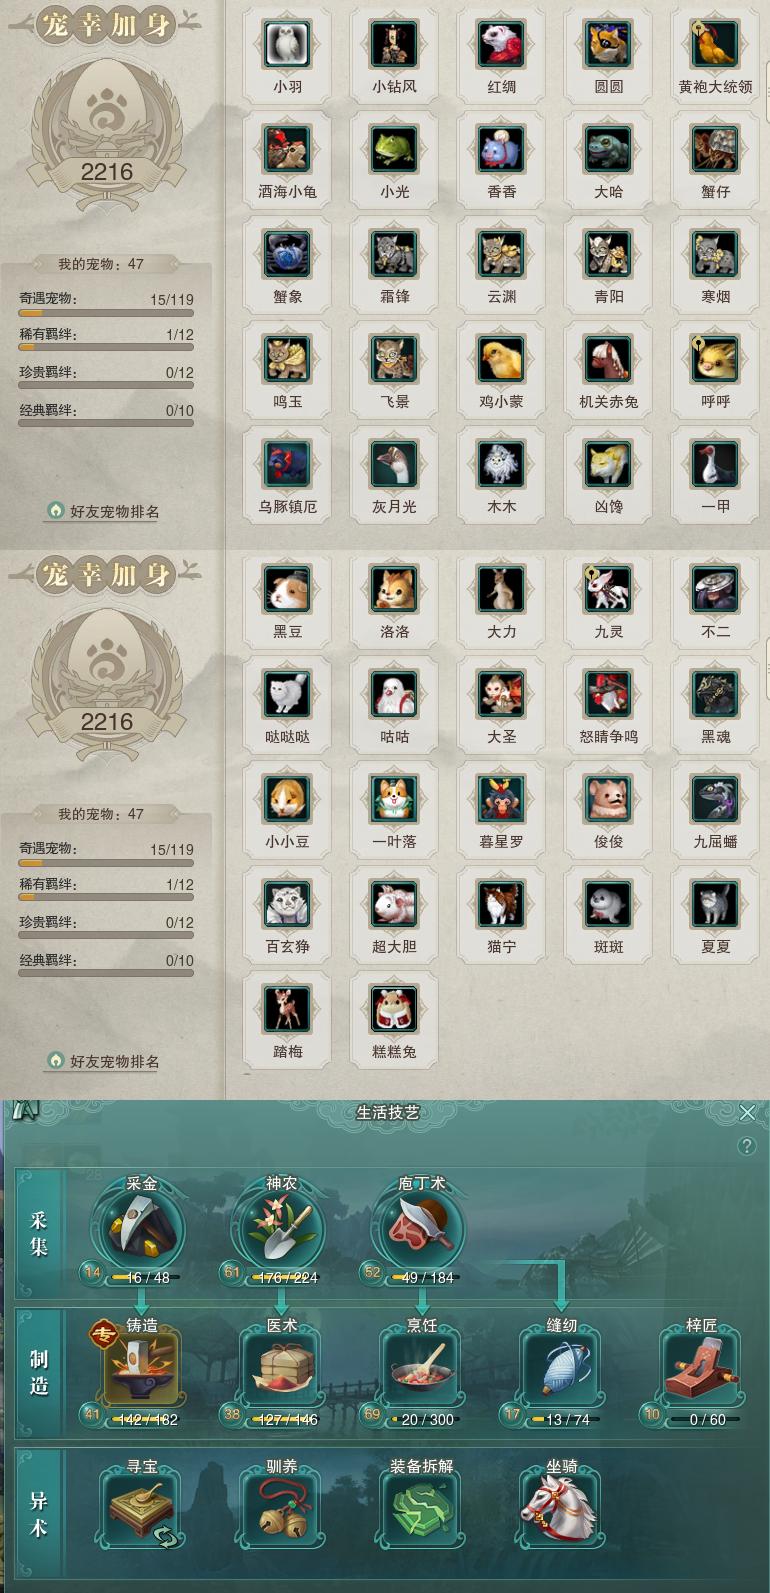Select the 铸造 forging skill icon
The width and height of the screenshot is (770, 1593).
point(141,1368)
